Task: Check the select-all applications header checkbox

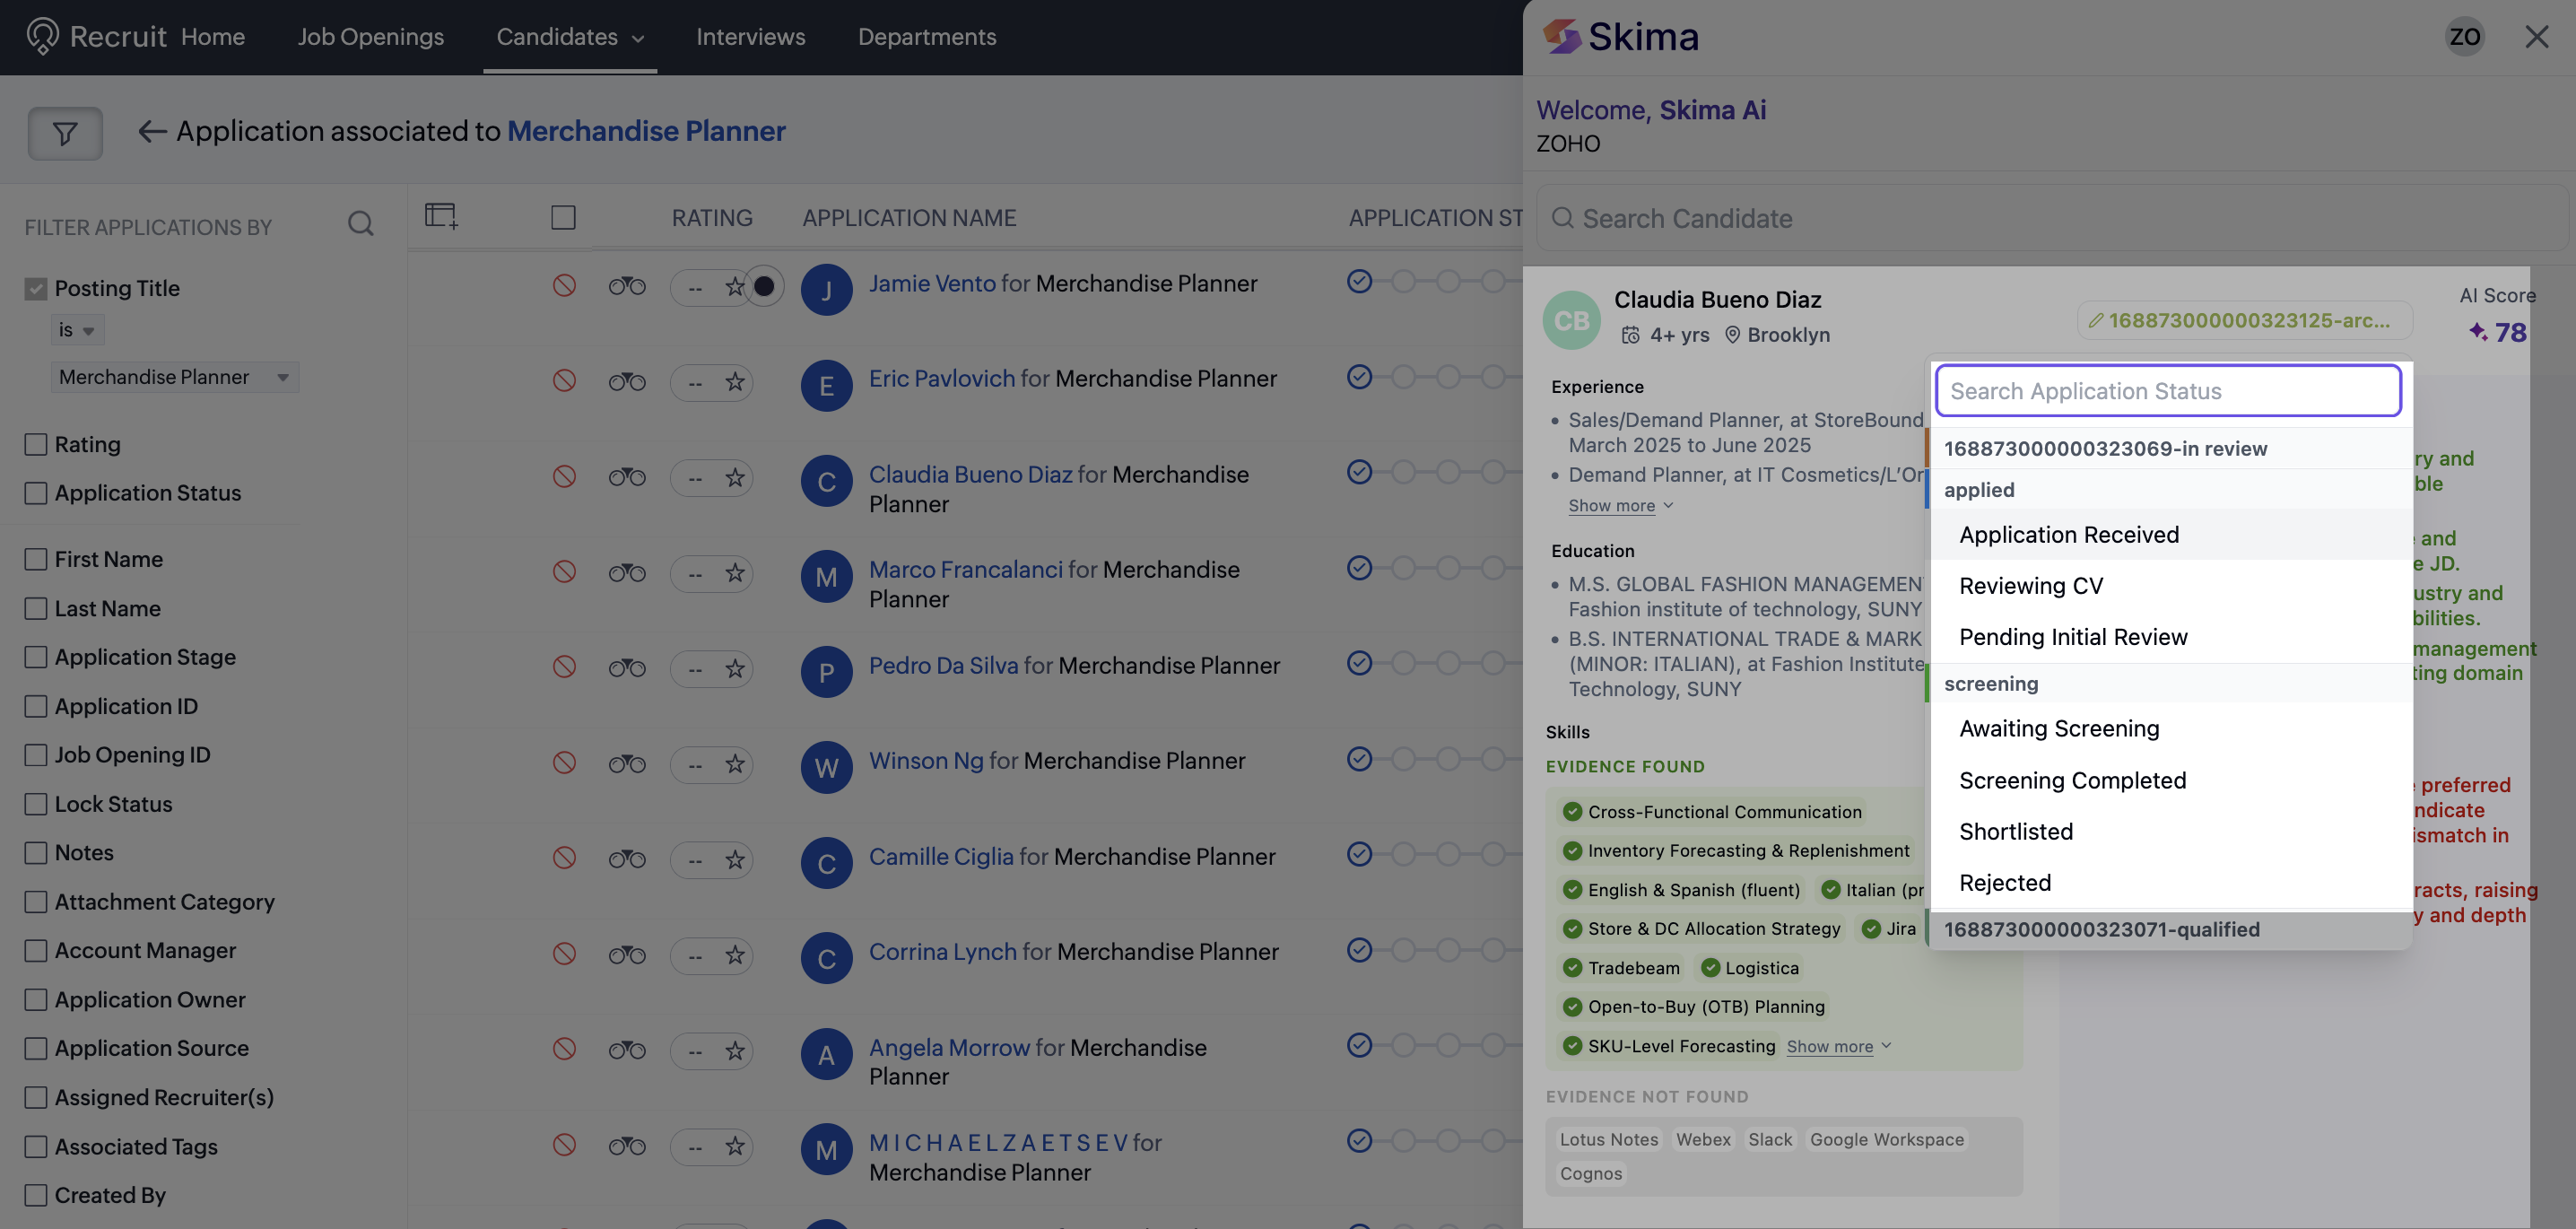Action: point(563,217)
